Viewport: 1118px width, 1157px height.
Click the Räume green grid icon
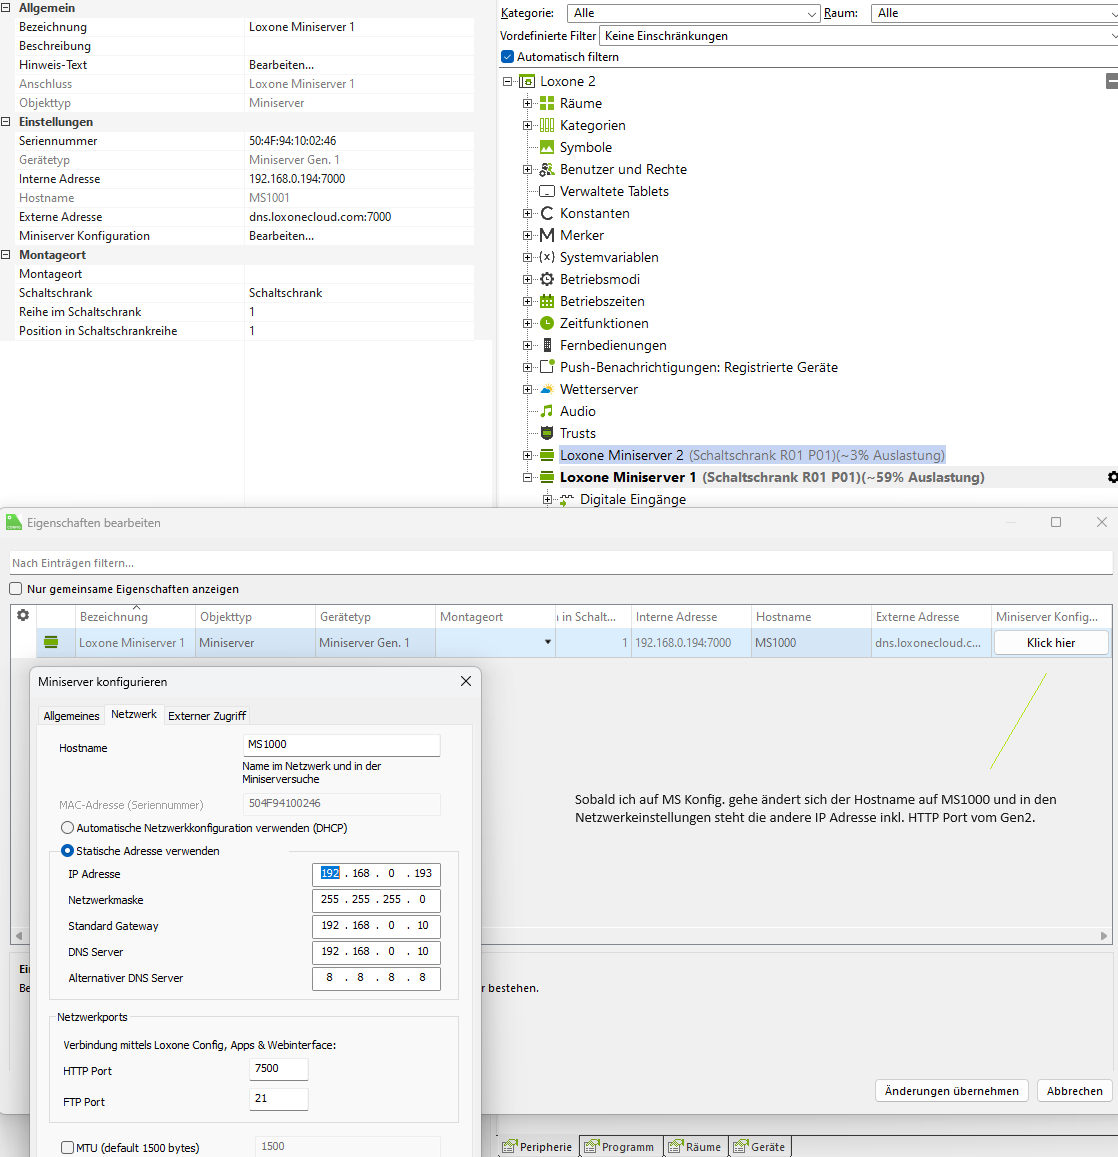click(x=547, y=103)
